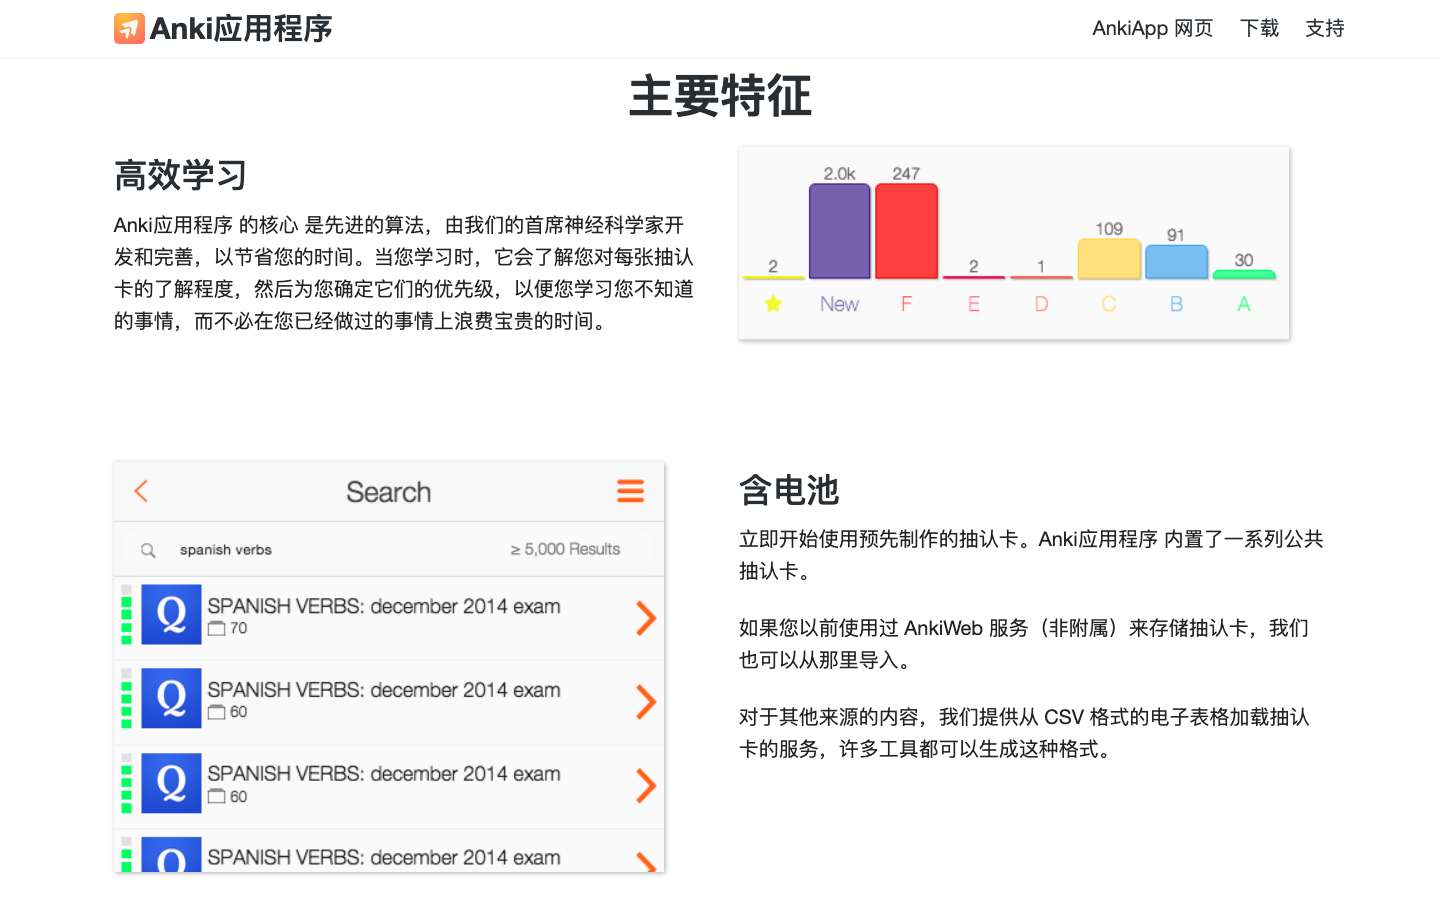
Task: Click the 247 value above the F bar
Action: click(906, 173)
